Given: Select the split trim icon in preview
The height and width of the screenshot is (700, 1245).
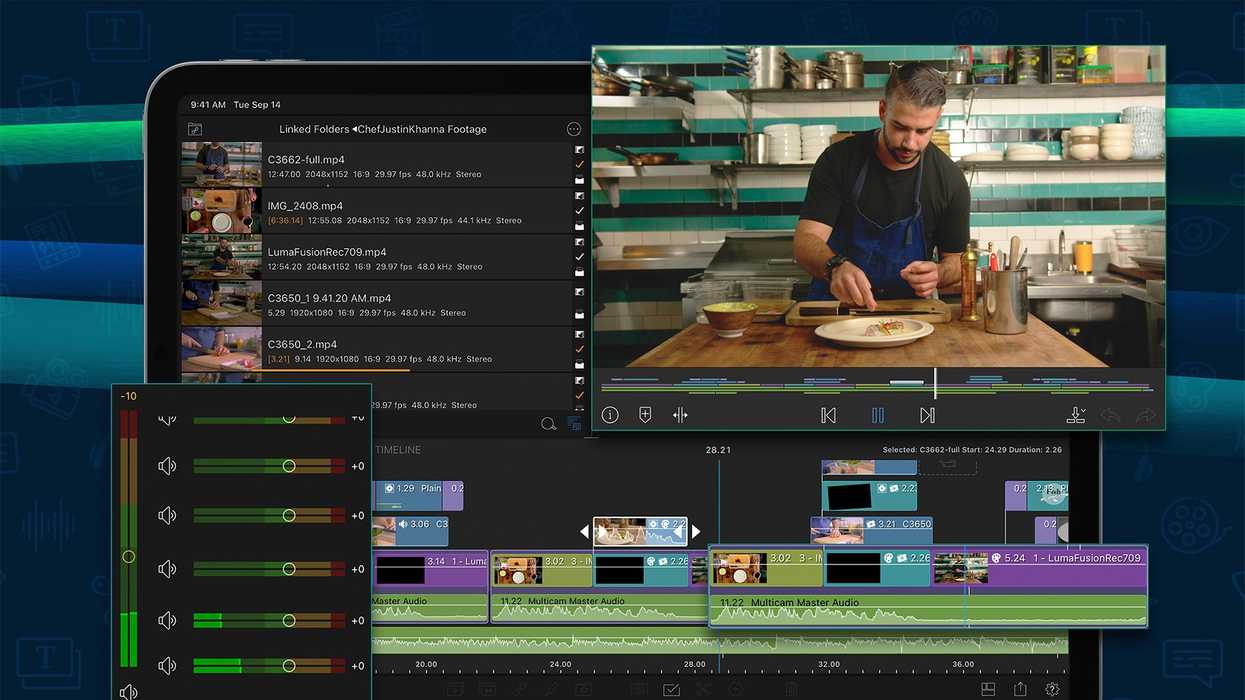Looking at the screenshot, I should click(x=680, y=415).
